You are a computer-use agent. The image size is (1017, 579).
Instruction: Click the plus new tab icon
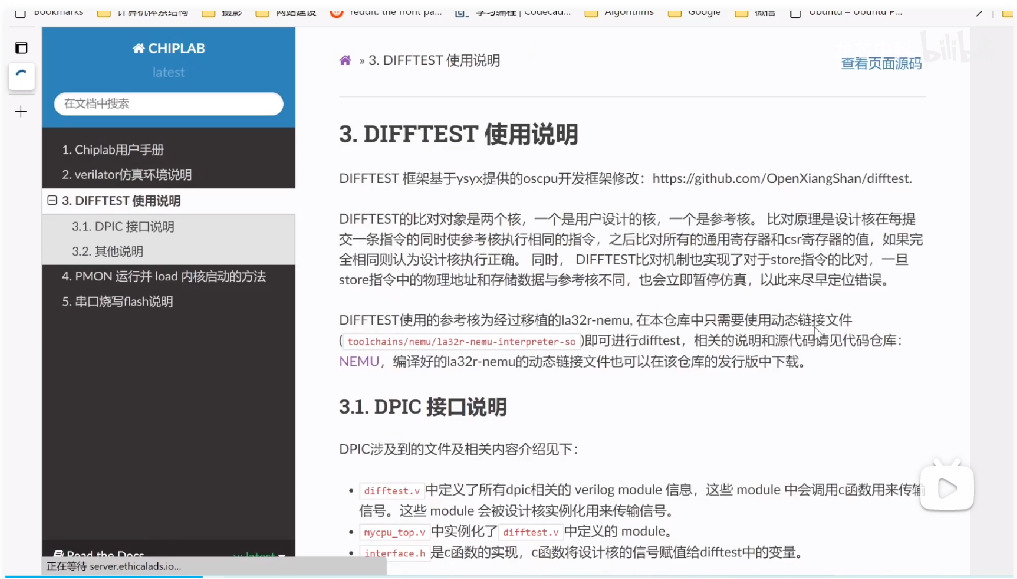[x=21, y=112]
